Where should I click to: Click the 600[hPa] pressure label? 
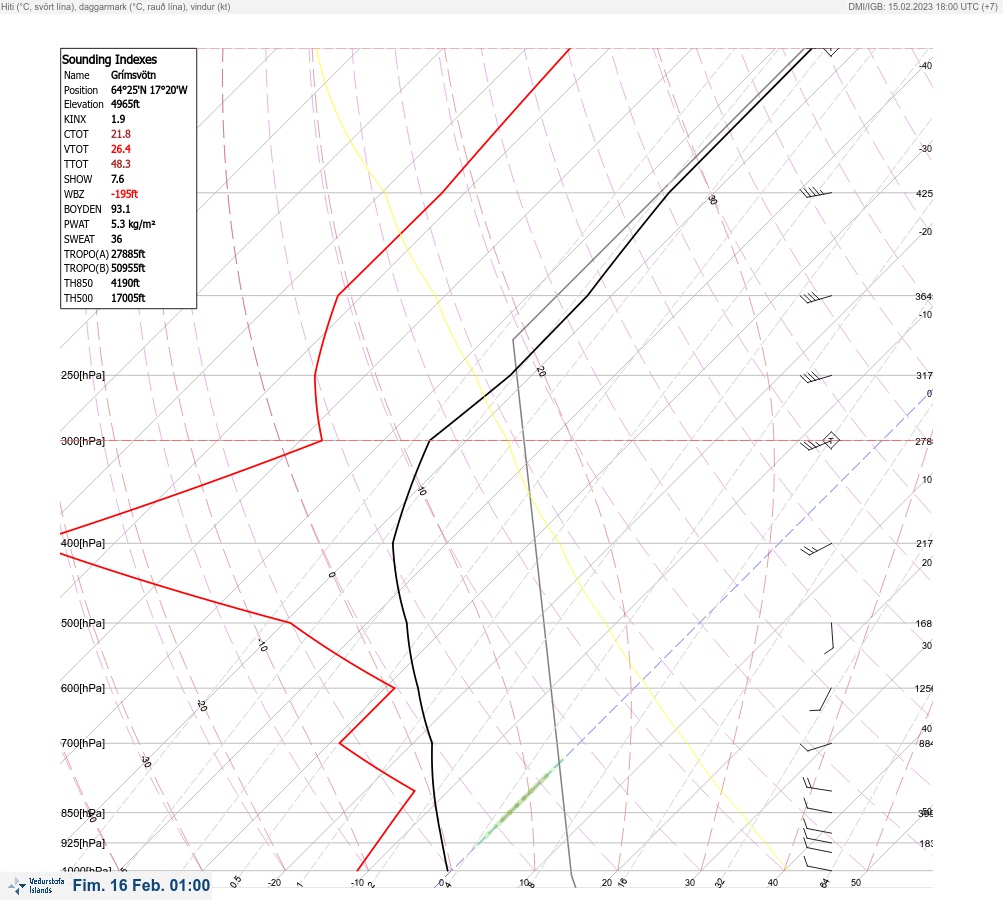[x=83, y=688]
